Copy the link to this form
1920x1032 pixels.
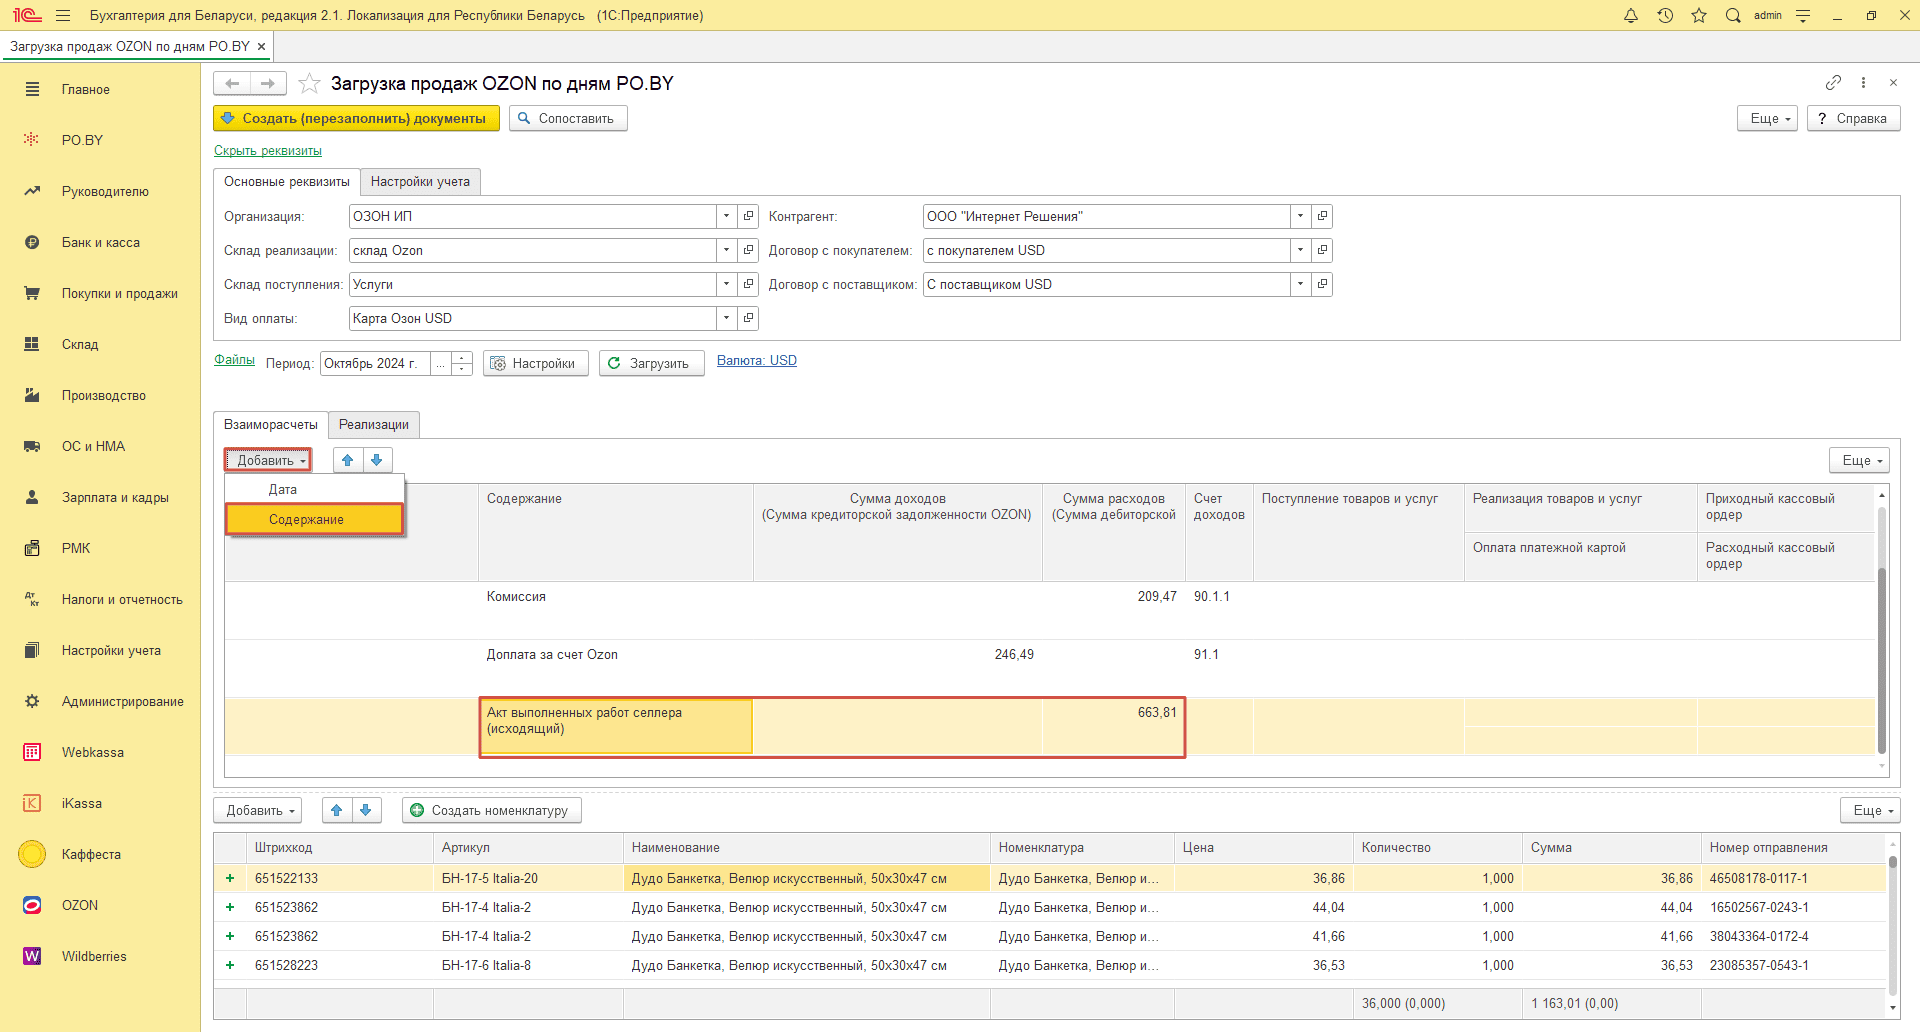[x=1833, y=83]
